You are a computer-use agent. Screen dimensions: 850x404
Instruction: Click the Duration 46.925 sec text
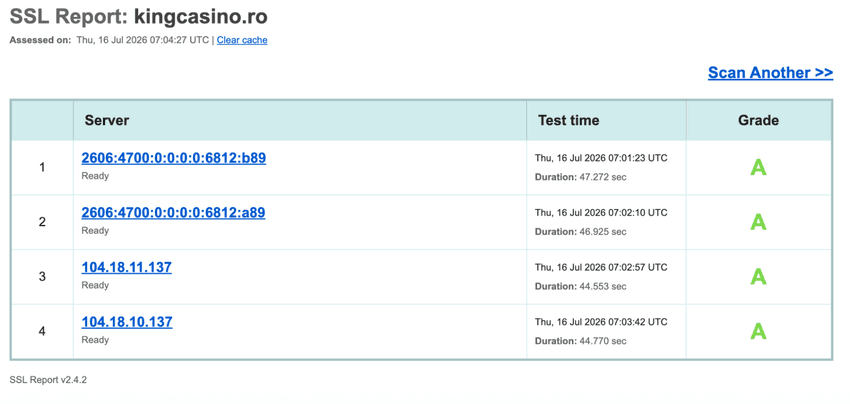point(581,232)
